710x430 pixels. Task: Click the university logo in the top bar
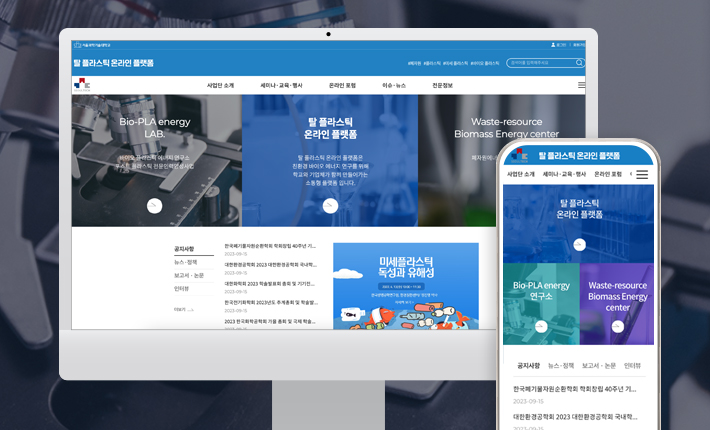(x=92, y=45)
